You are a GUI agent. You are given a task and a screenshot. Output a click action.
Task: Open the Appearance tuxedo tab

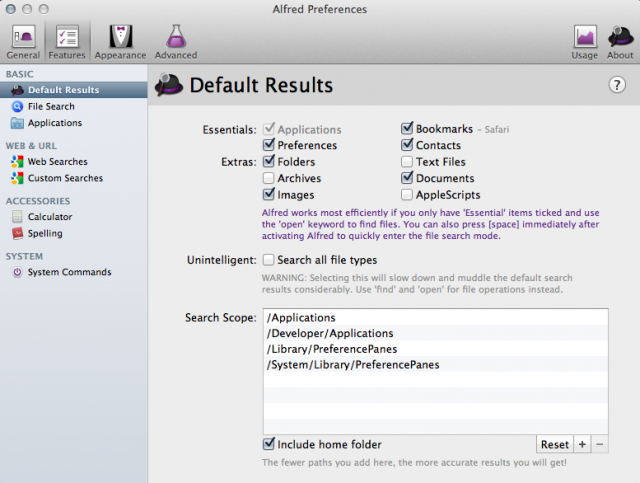click(x=120, y=41)
